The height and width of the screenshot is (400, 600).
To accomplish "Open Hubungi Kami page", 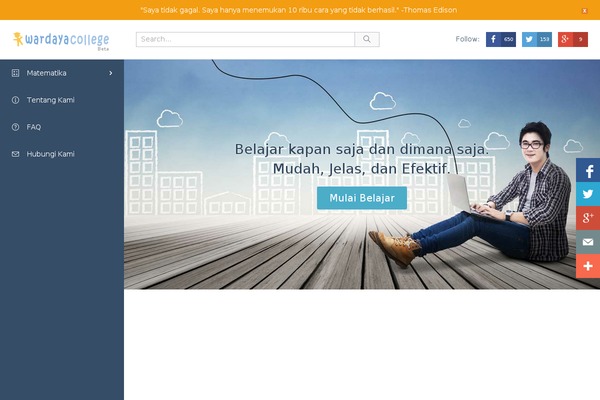I will [62, 154].
